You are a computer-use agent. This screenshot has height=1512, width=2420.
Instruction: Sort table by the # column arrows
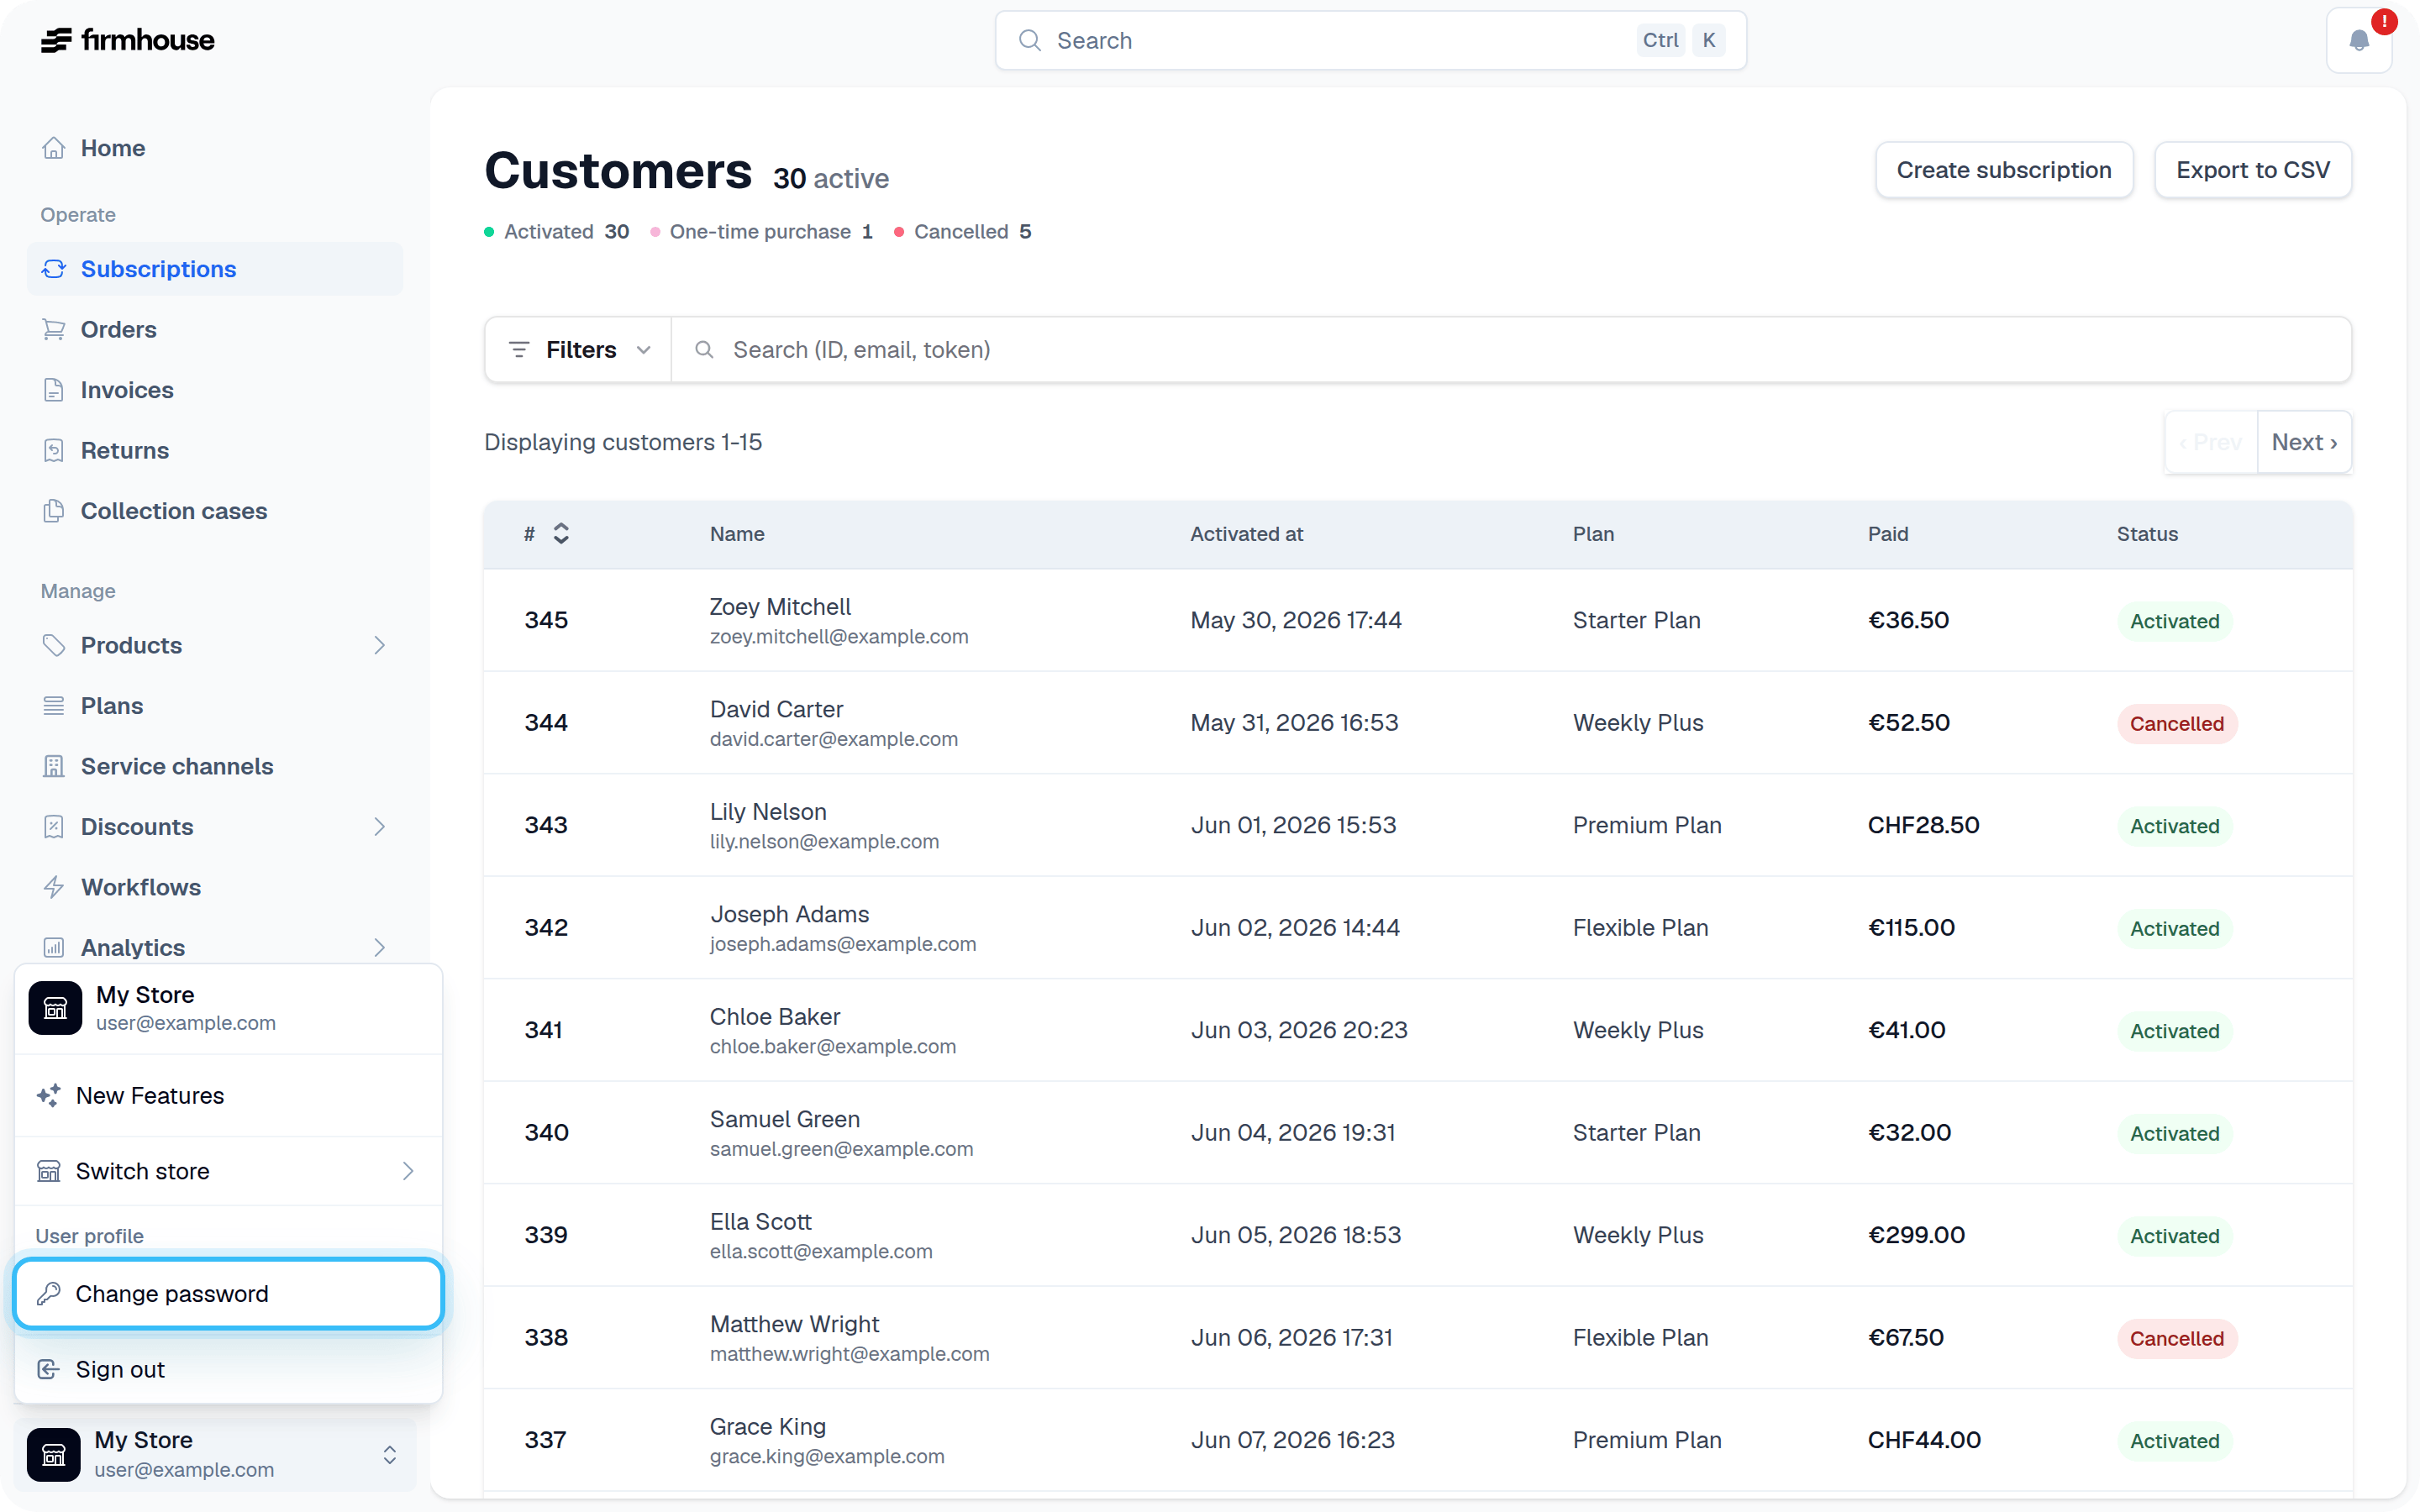click(561, 534)
